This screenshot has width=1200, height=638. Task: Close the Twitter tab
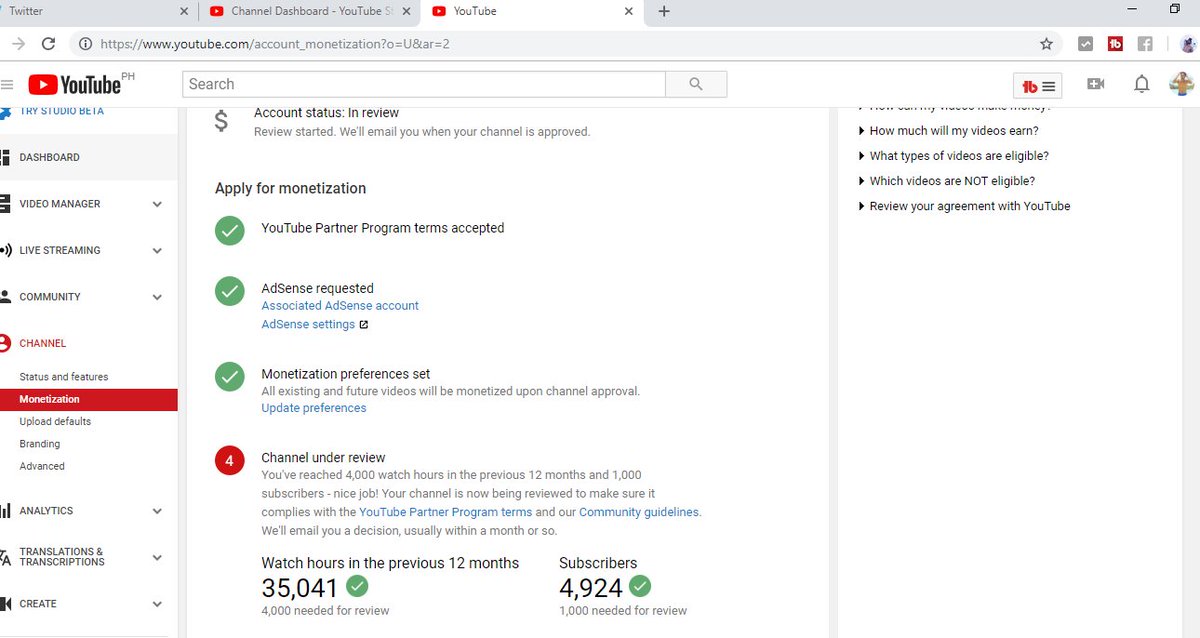(183, 12)
